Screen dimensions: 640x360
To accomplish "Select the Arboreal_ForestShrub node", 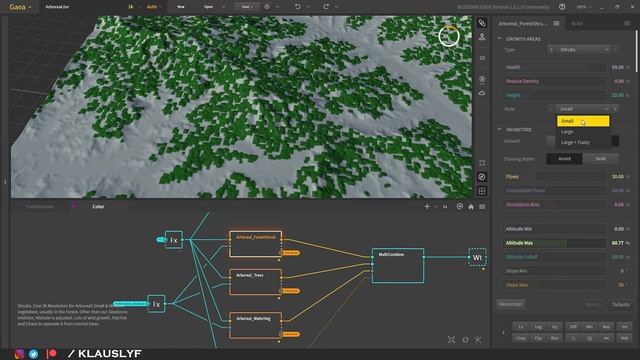I will [256, 244].
